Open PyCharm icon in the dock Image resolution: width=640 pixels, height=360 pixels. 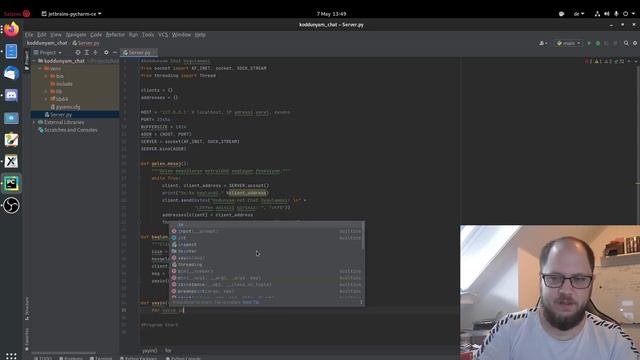pyautogui.click(x=11, y=184)
